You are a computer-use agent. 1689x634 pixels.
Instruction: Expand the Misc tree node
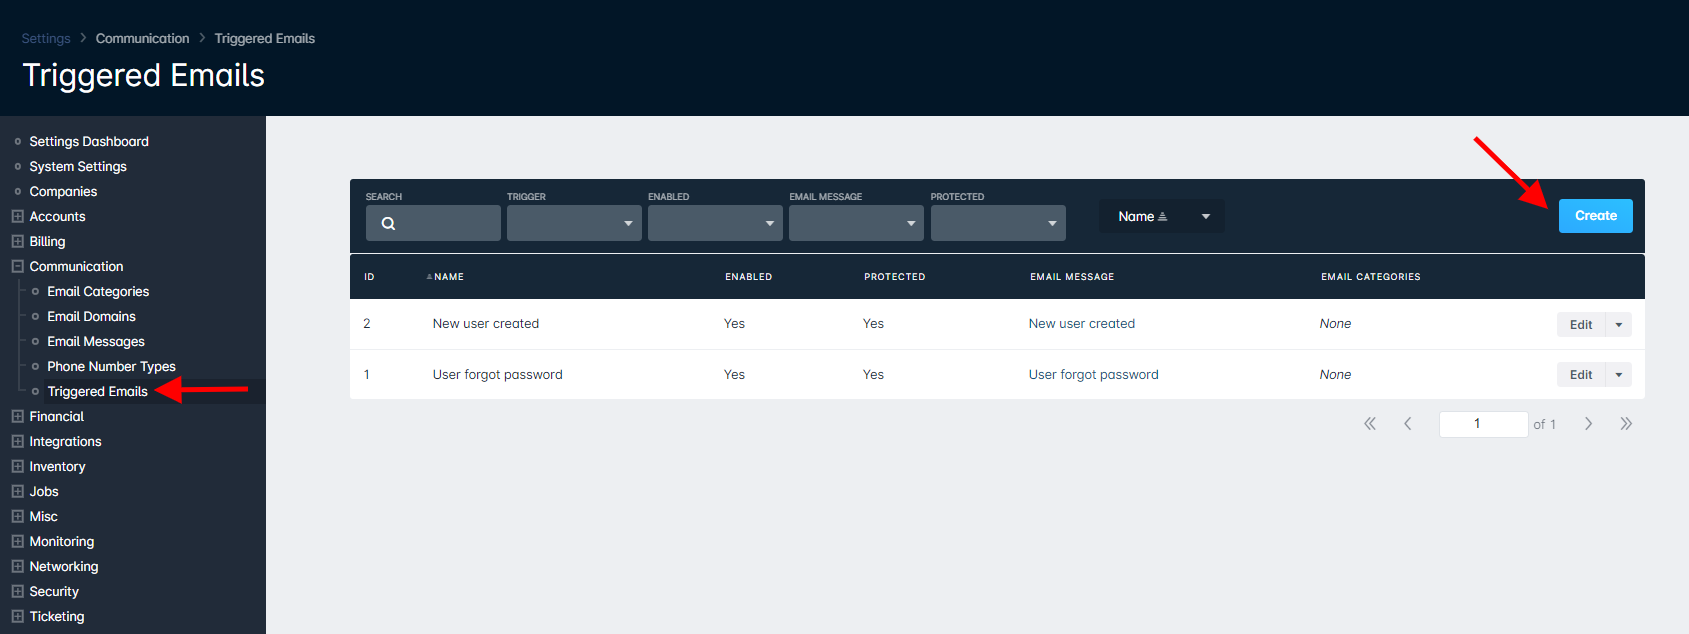17,516
